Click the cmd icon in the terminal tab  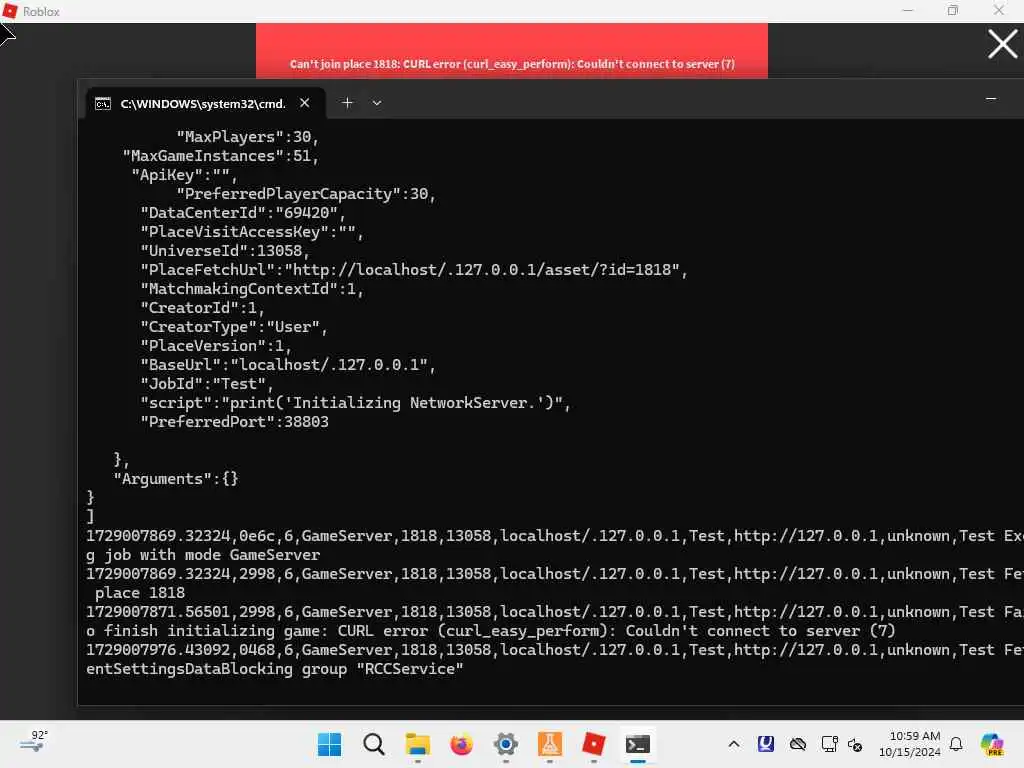103,104
